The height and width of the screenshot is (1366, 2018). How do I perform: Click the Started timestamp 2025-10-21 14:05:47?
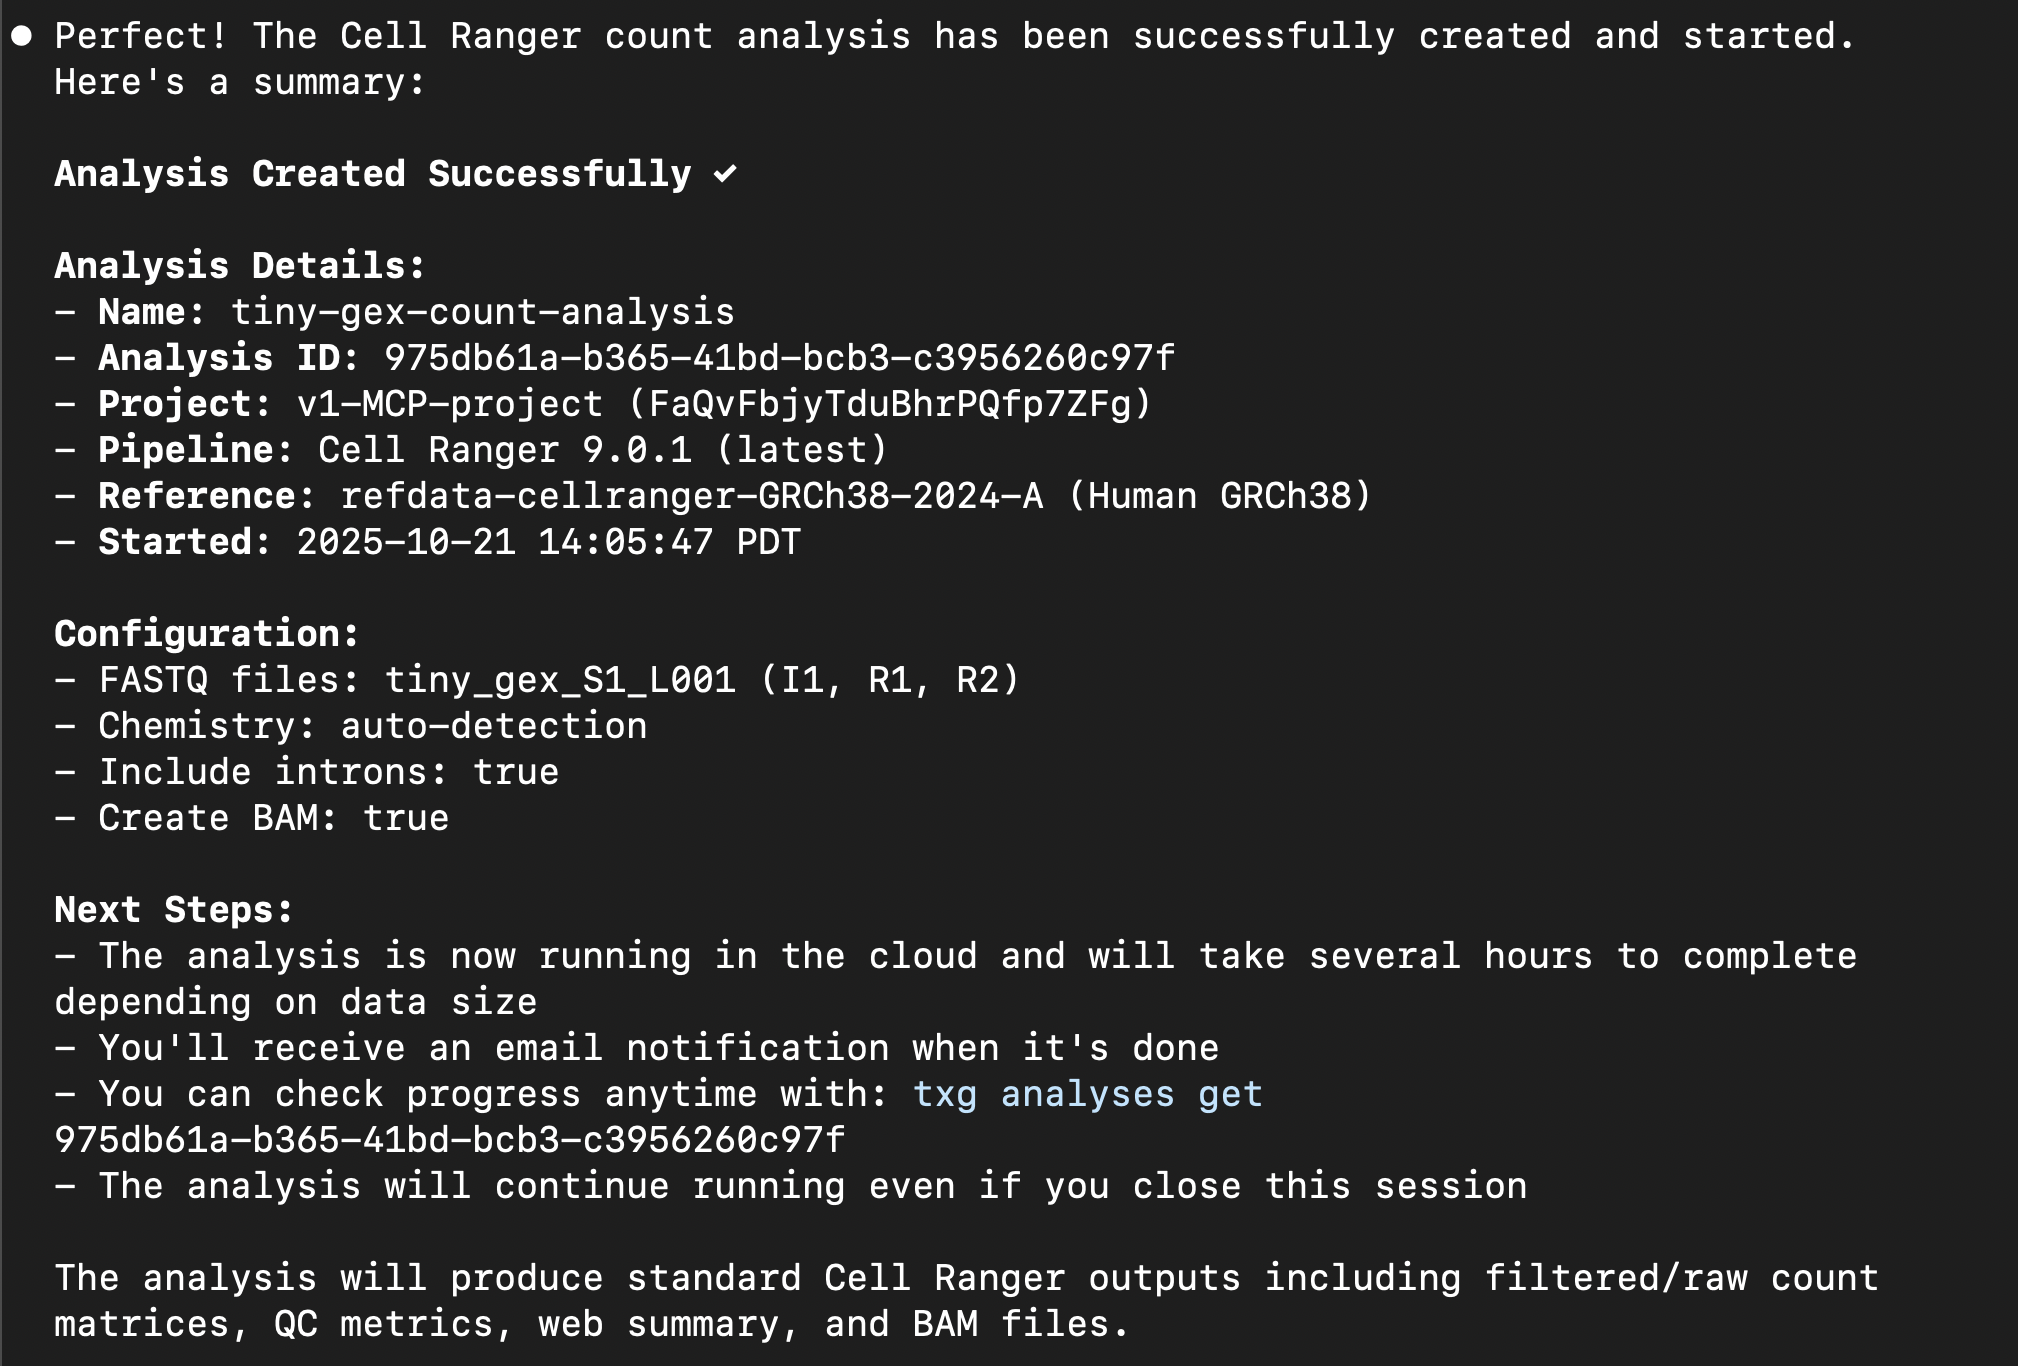pos(504,542)
